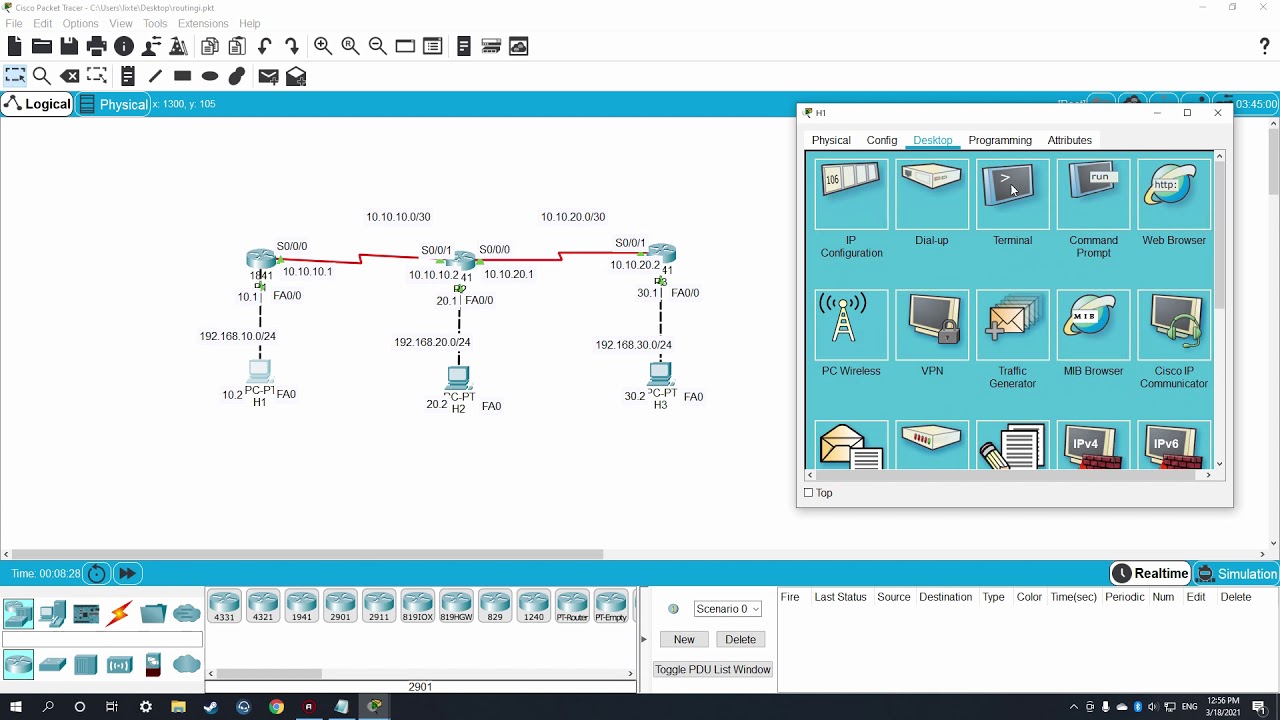Click the workspace horizontal scrollbar
The height and width of the screenshot is (720, 1280).
point(308,553)
